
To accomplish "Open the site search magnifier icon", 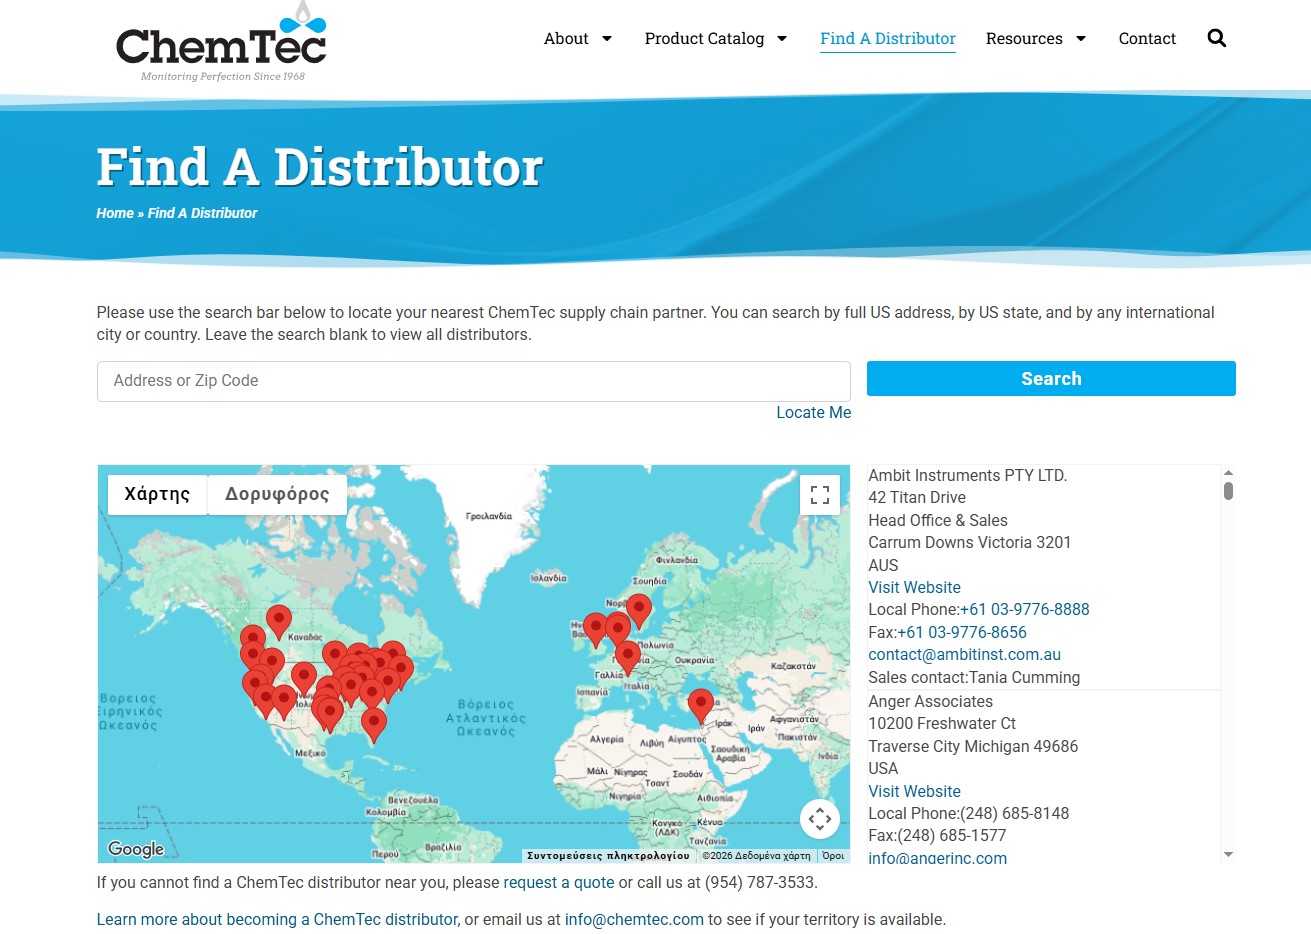I will 1216,38.
